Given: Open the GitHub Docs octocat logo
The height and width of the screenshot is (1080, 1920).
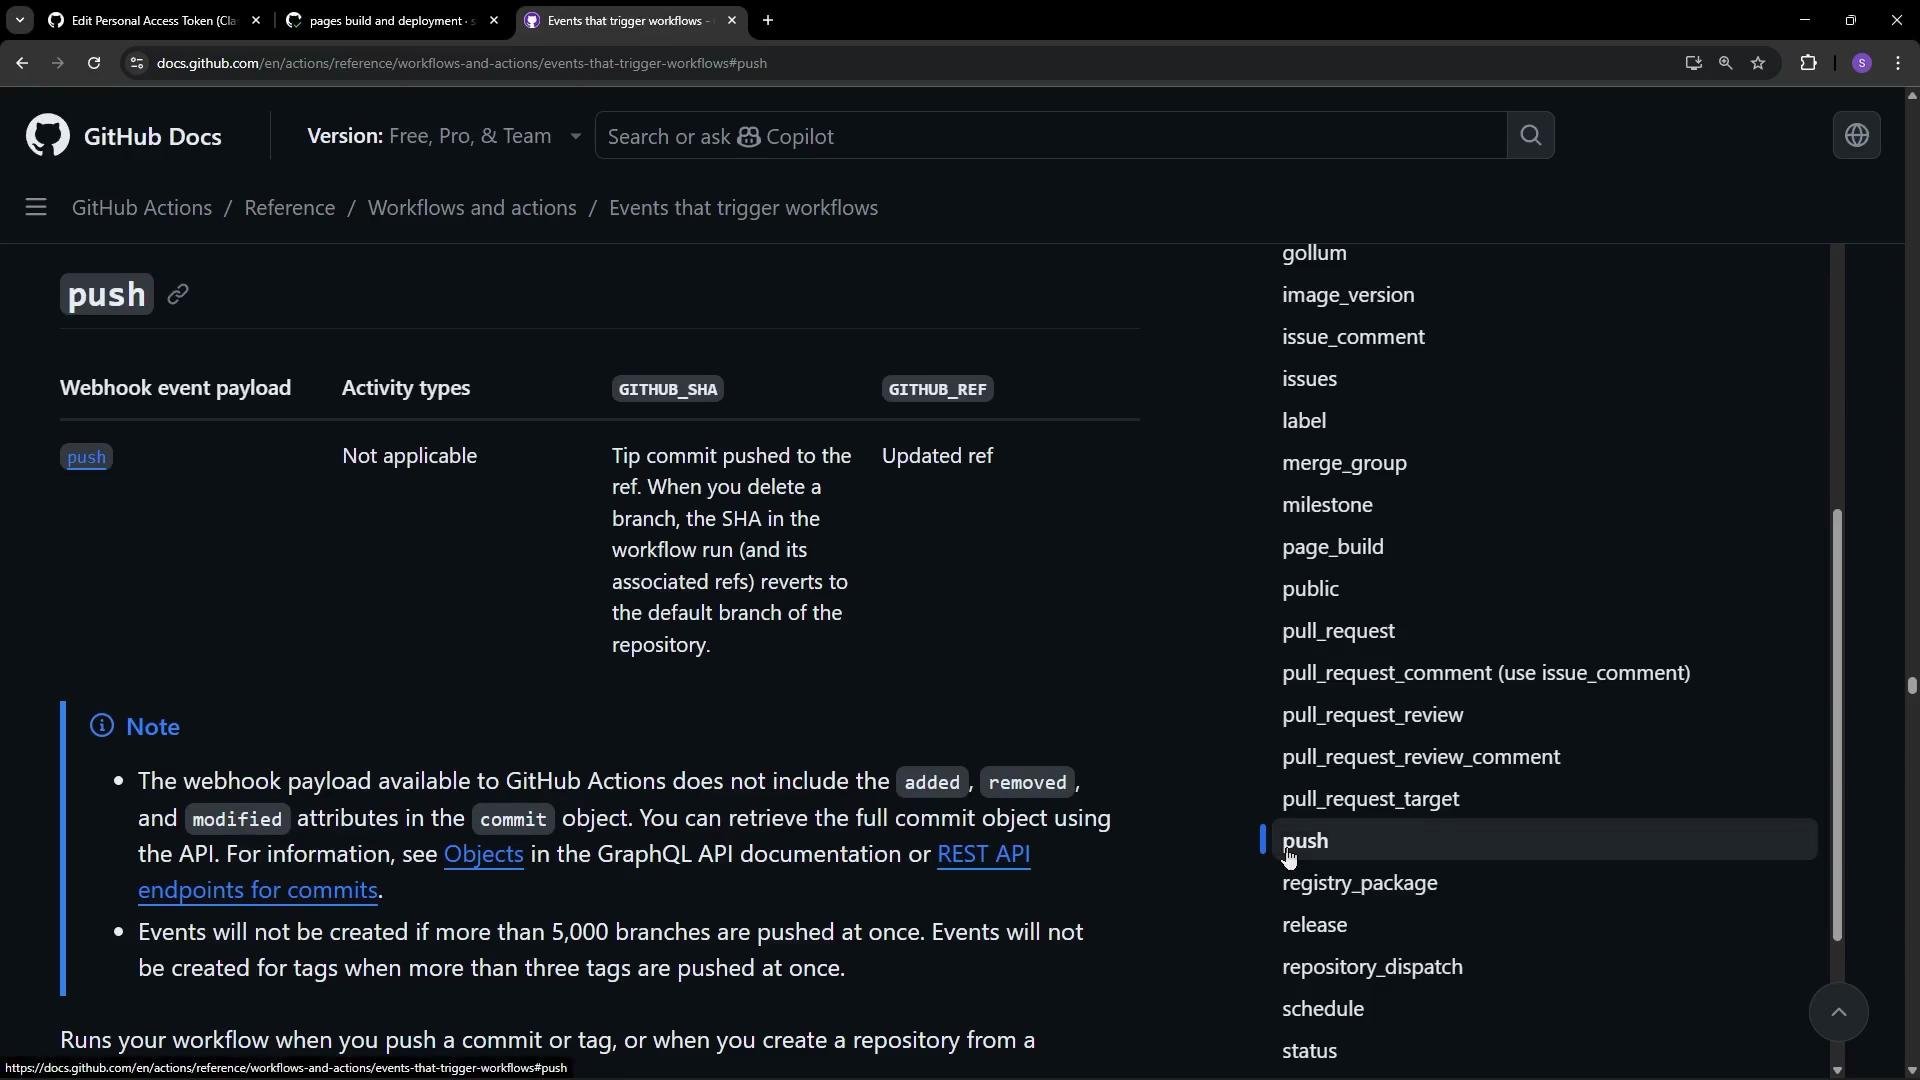Looking at the screenshot, I should pyautogui.click(x=48, y=135).
